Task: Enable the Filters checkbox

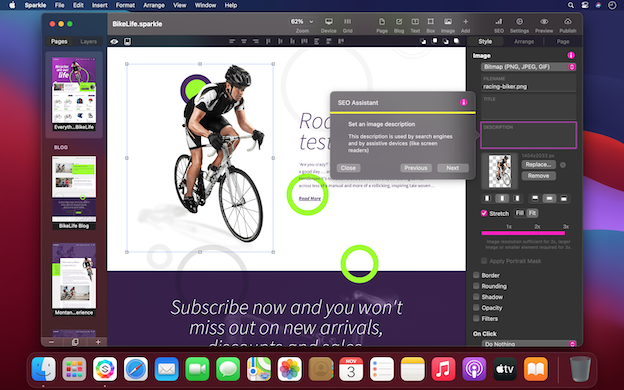Action: click(476, 318)
